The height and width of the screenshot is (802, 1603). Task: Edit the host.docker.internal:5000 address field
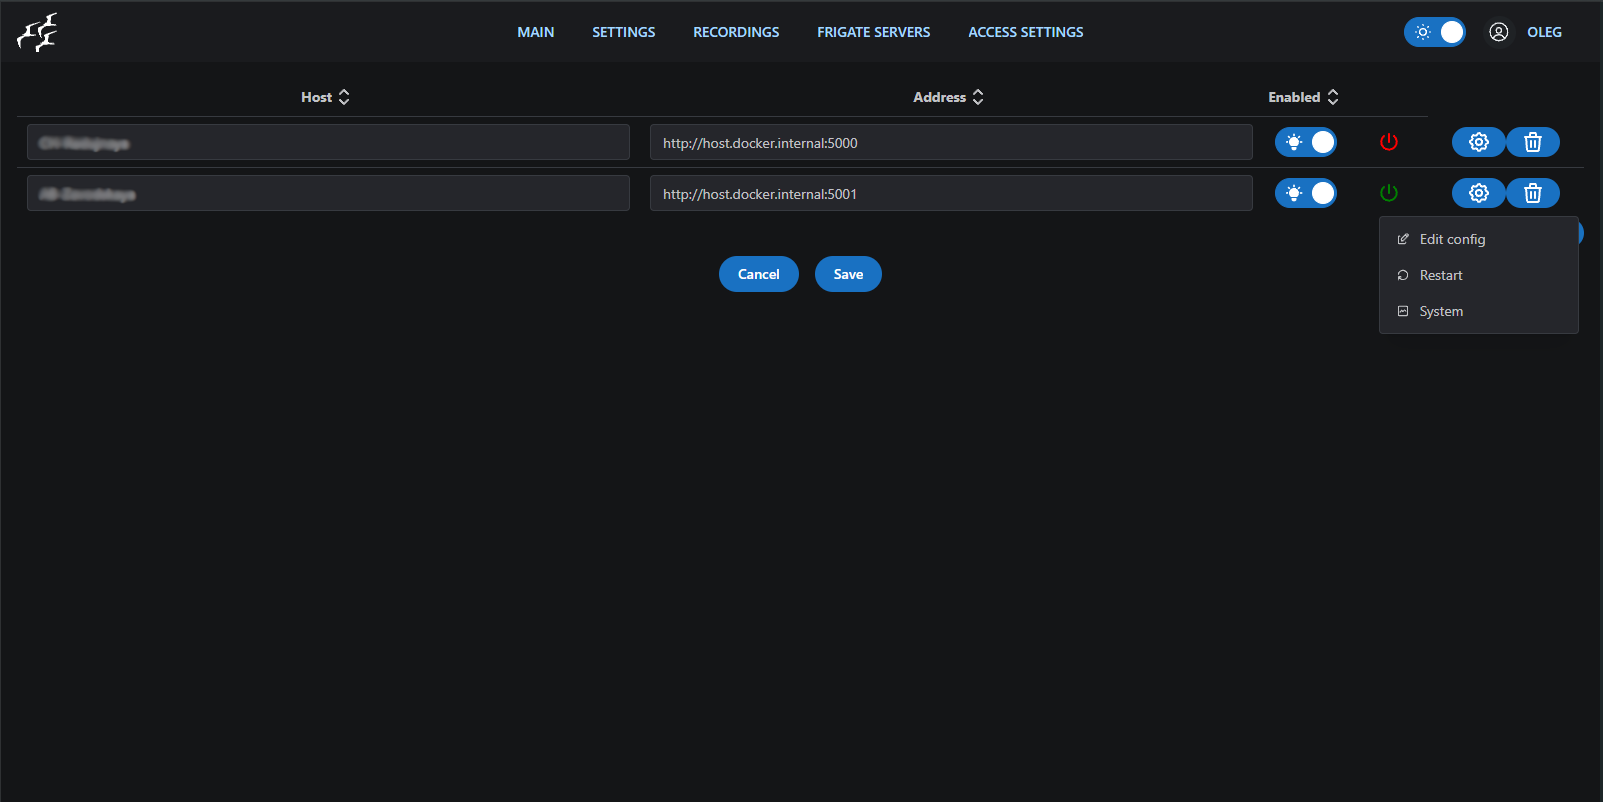pos(950,143)
